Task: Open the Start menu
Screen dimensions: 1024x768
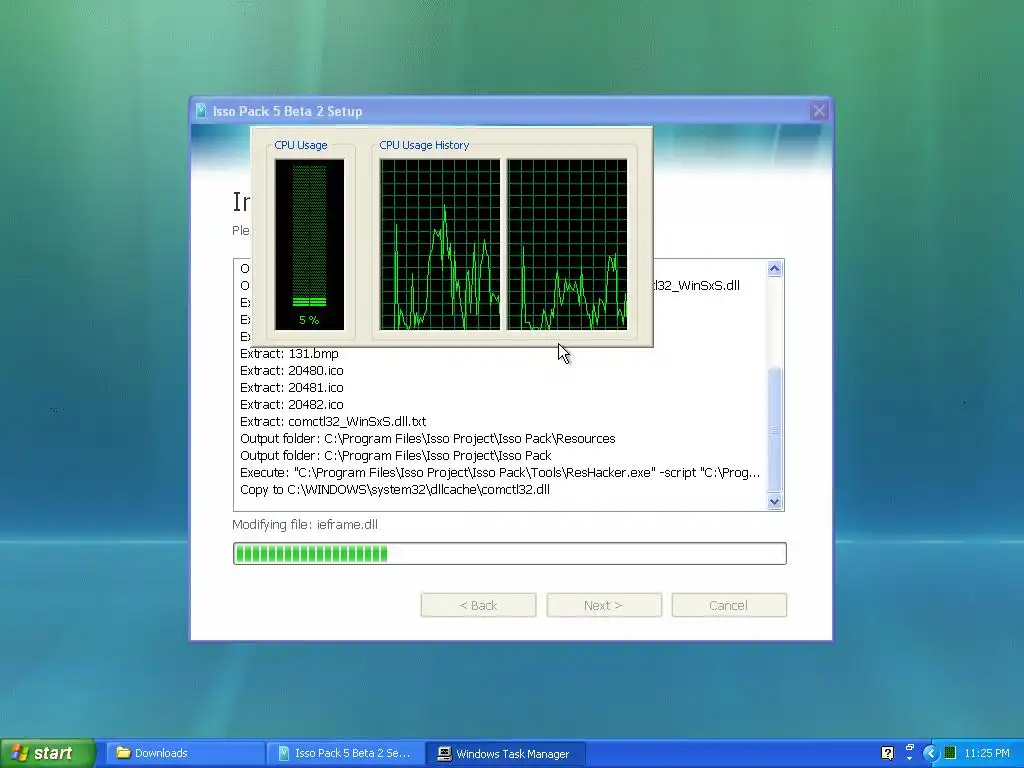Action: pyautogui.click(x=47, y=753)
